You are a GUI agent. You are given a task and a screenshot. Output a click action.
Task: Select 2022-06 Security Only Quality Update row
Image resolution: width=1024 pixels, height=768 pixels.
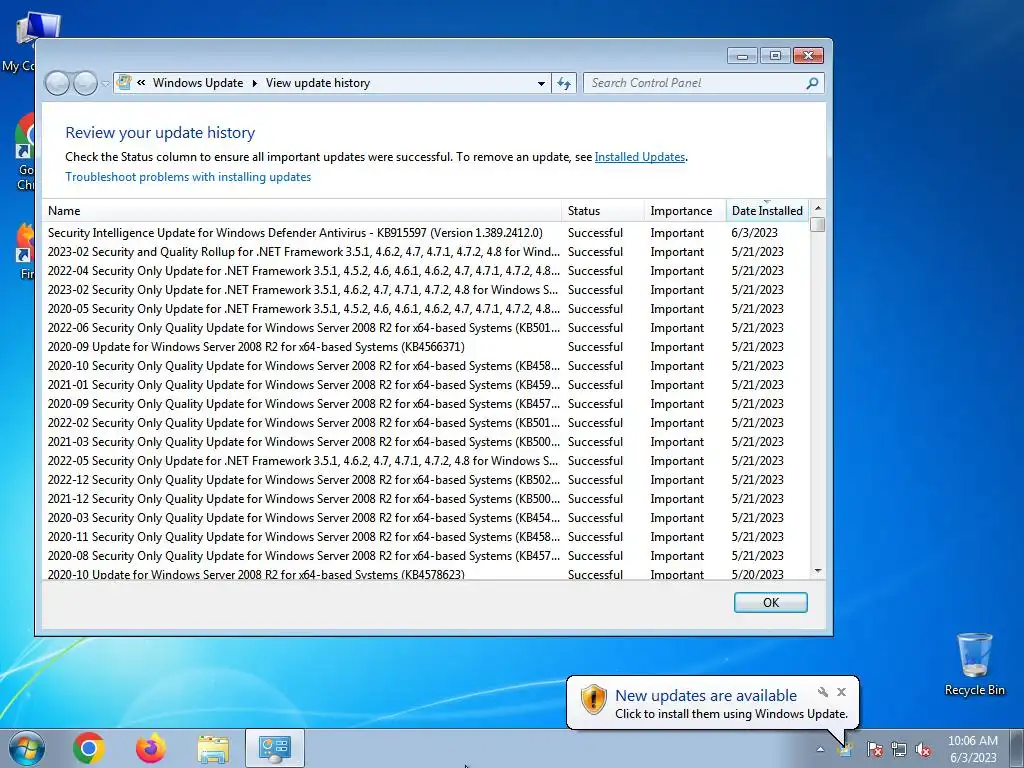[426, 328]
